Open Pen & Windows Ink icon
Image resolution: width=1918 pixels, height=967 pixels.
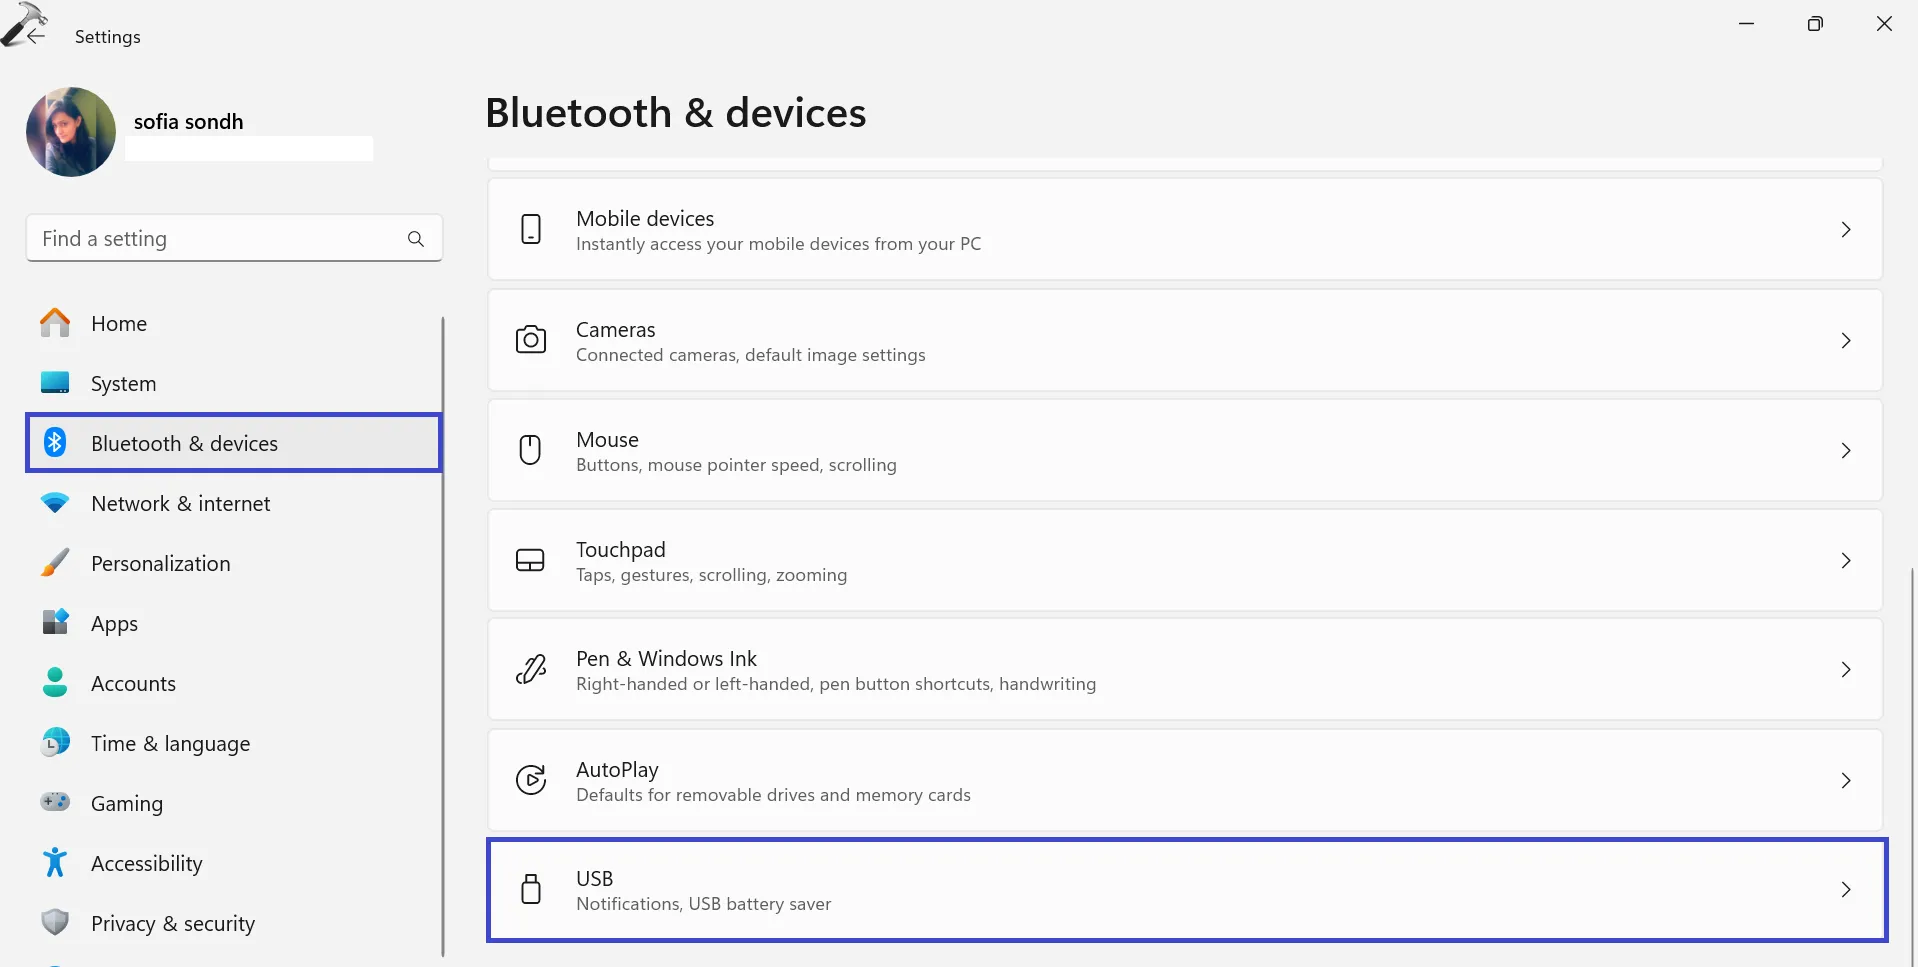530,669
